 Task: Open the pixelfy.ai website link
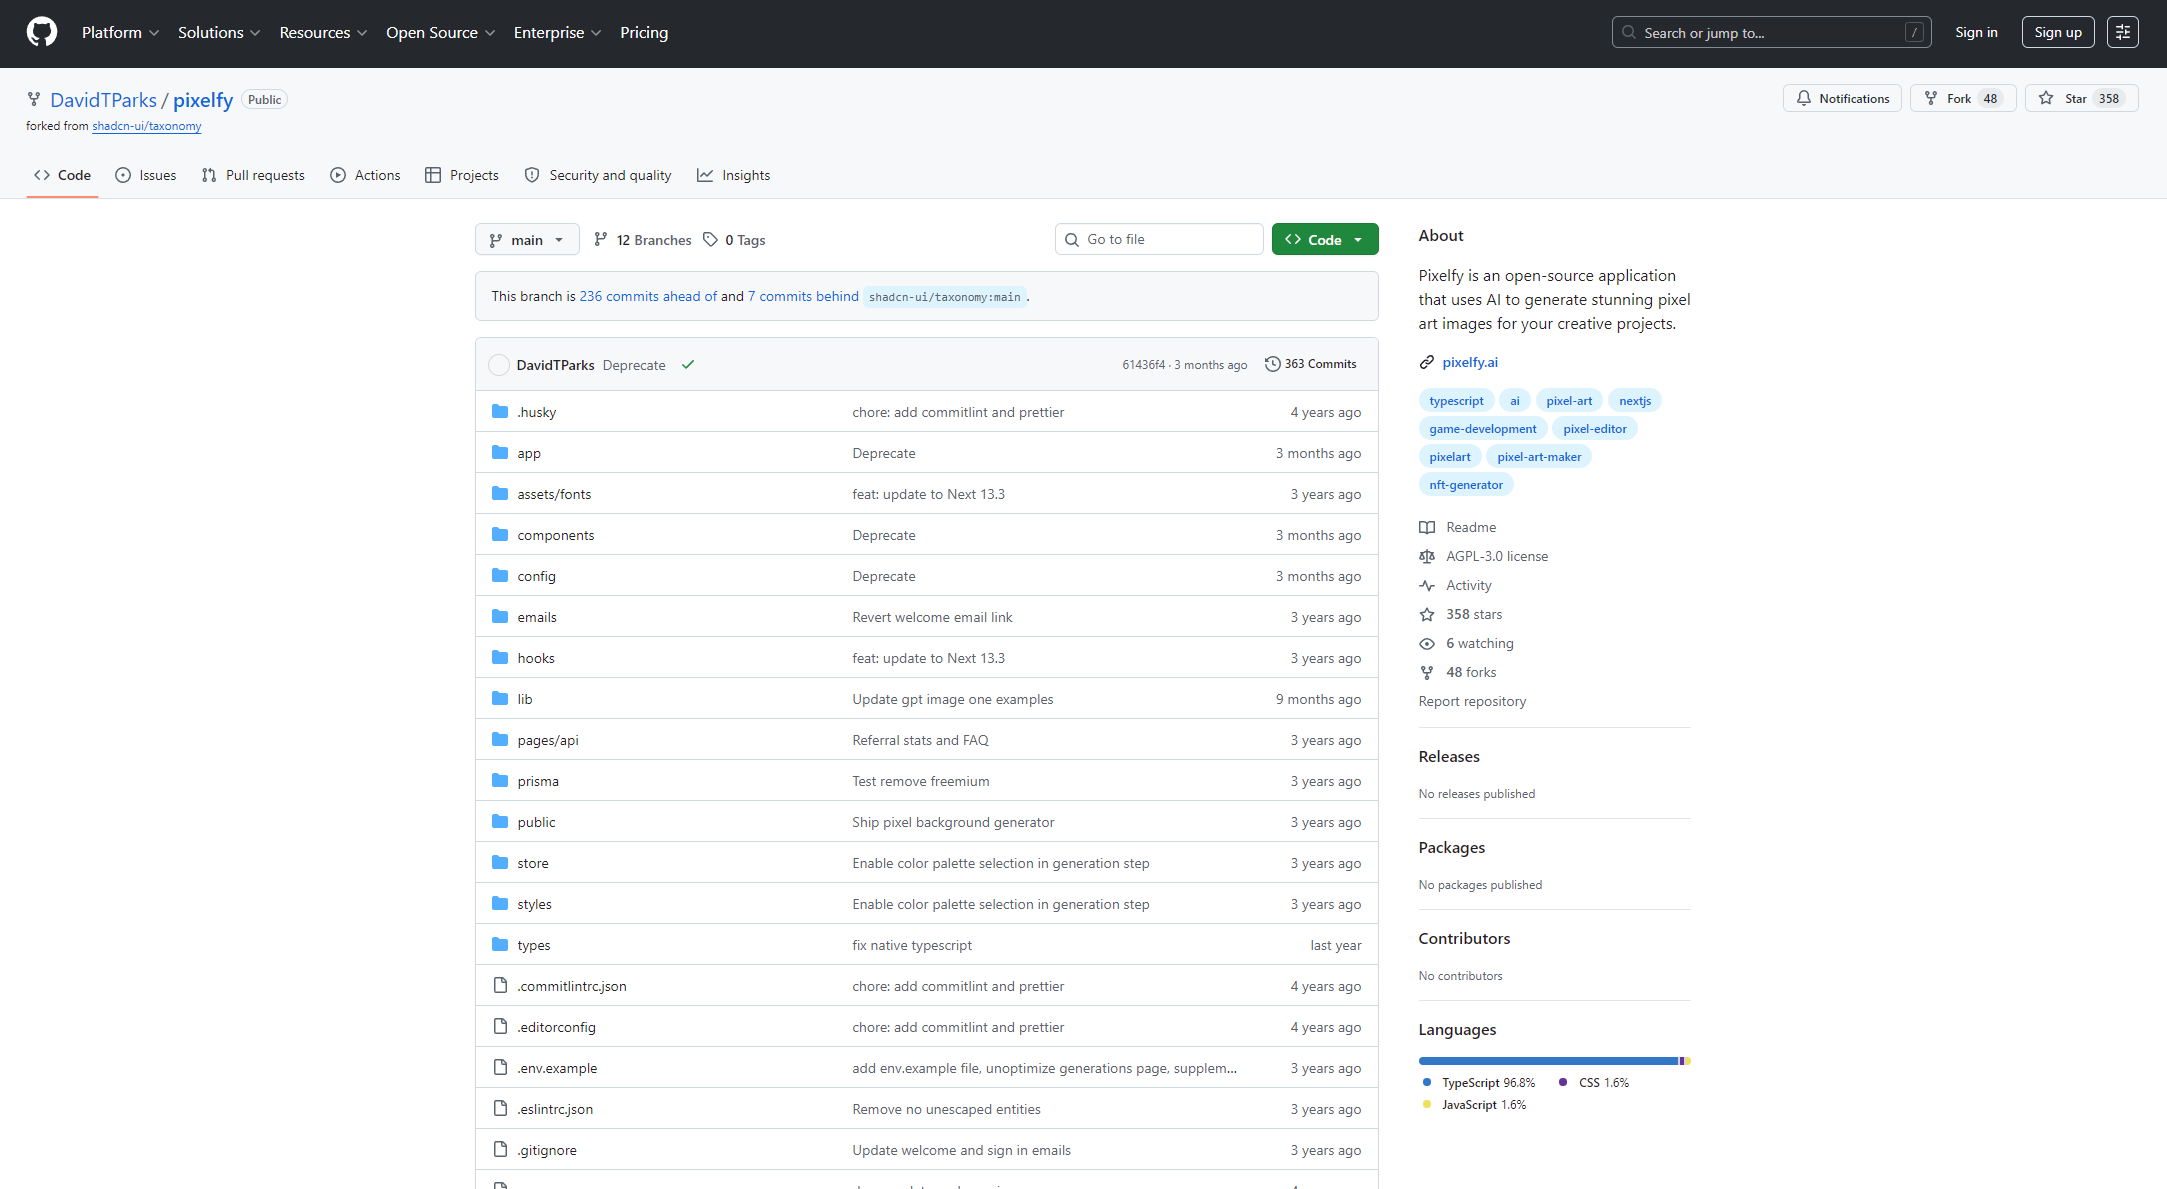point(1470,362)
